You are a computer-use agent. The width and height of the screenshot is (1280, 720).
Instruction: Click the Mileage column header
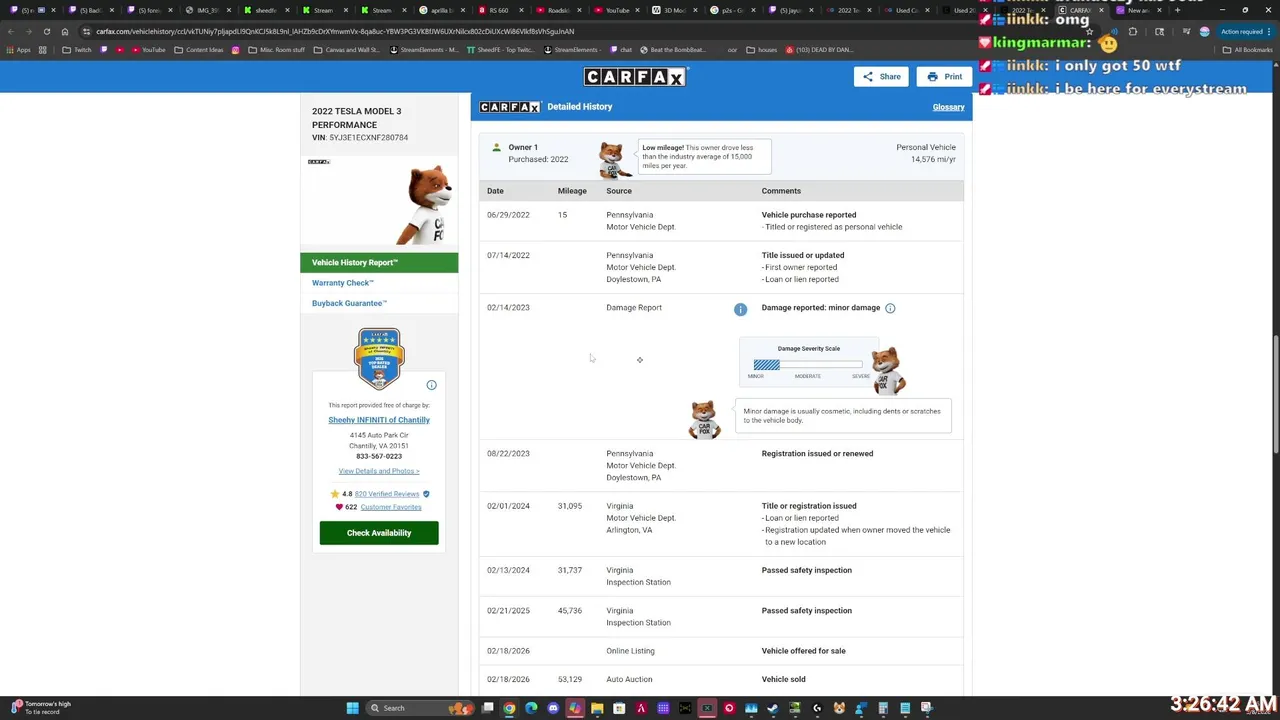(572, 191)
